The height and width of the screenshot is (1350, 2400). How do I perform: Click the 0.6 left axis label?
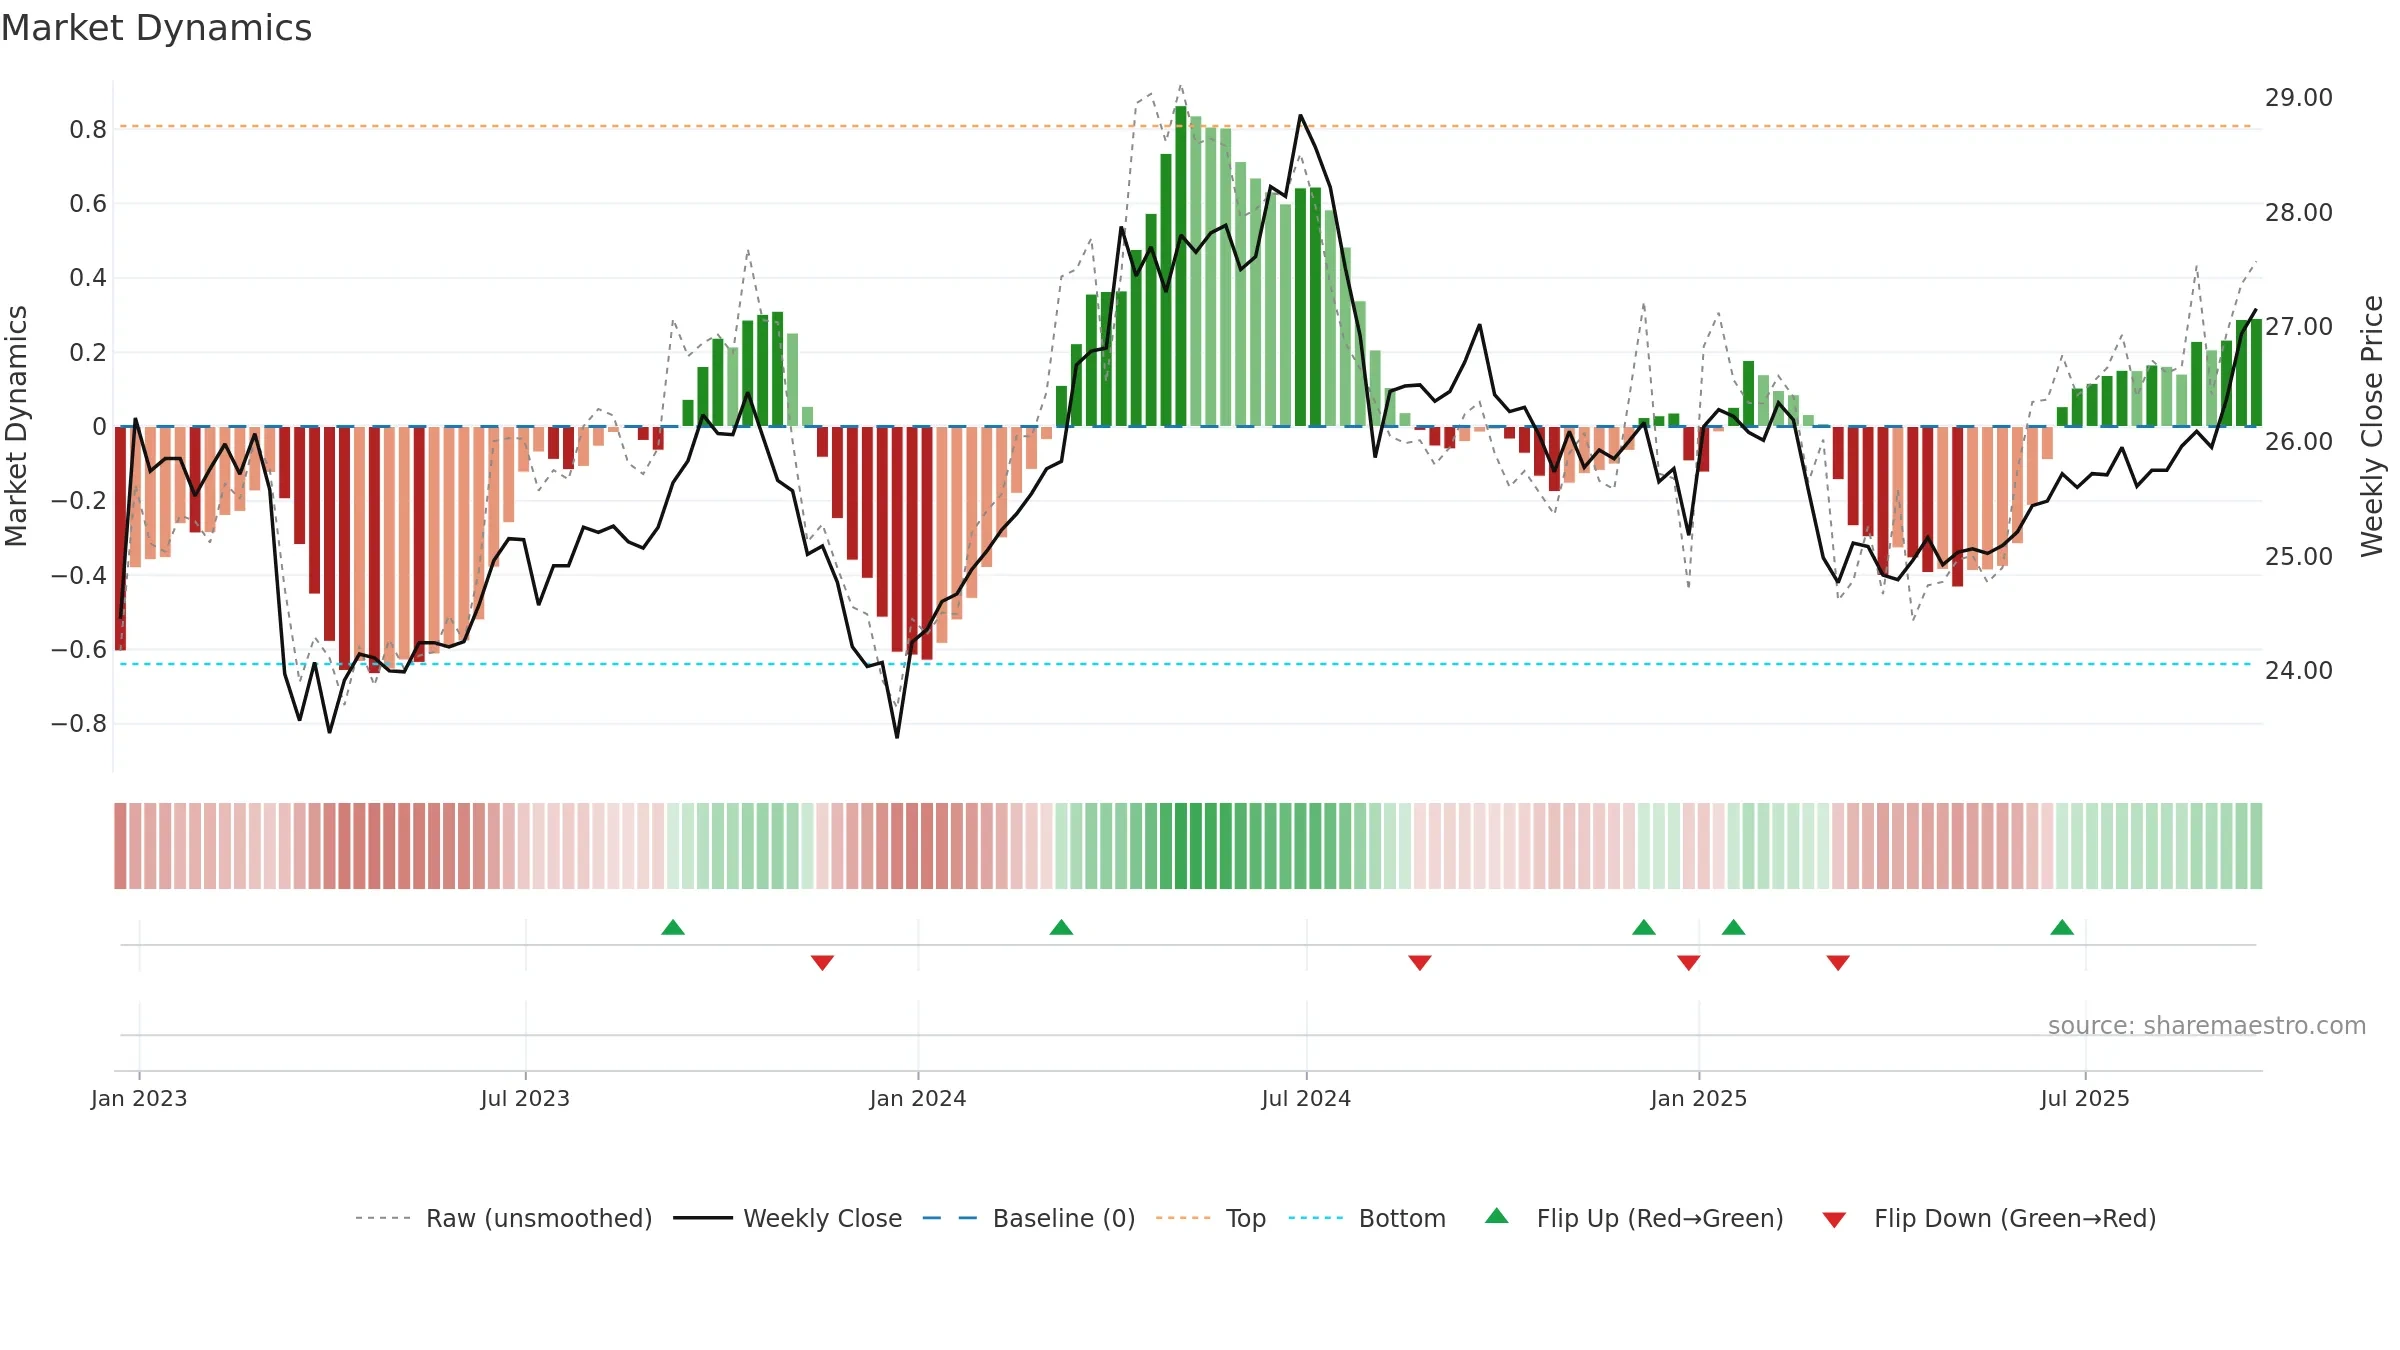tap(88, 204)
